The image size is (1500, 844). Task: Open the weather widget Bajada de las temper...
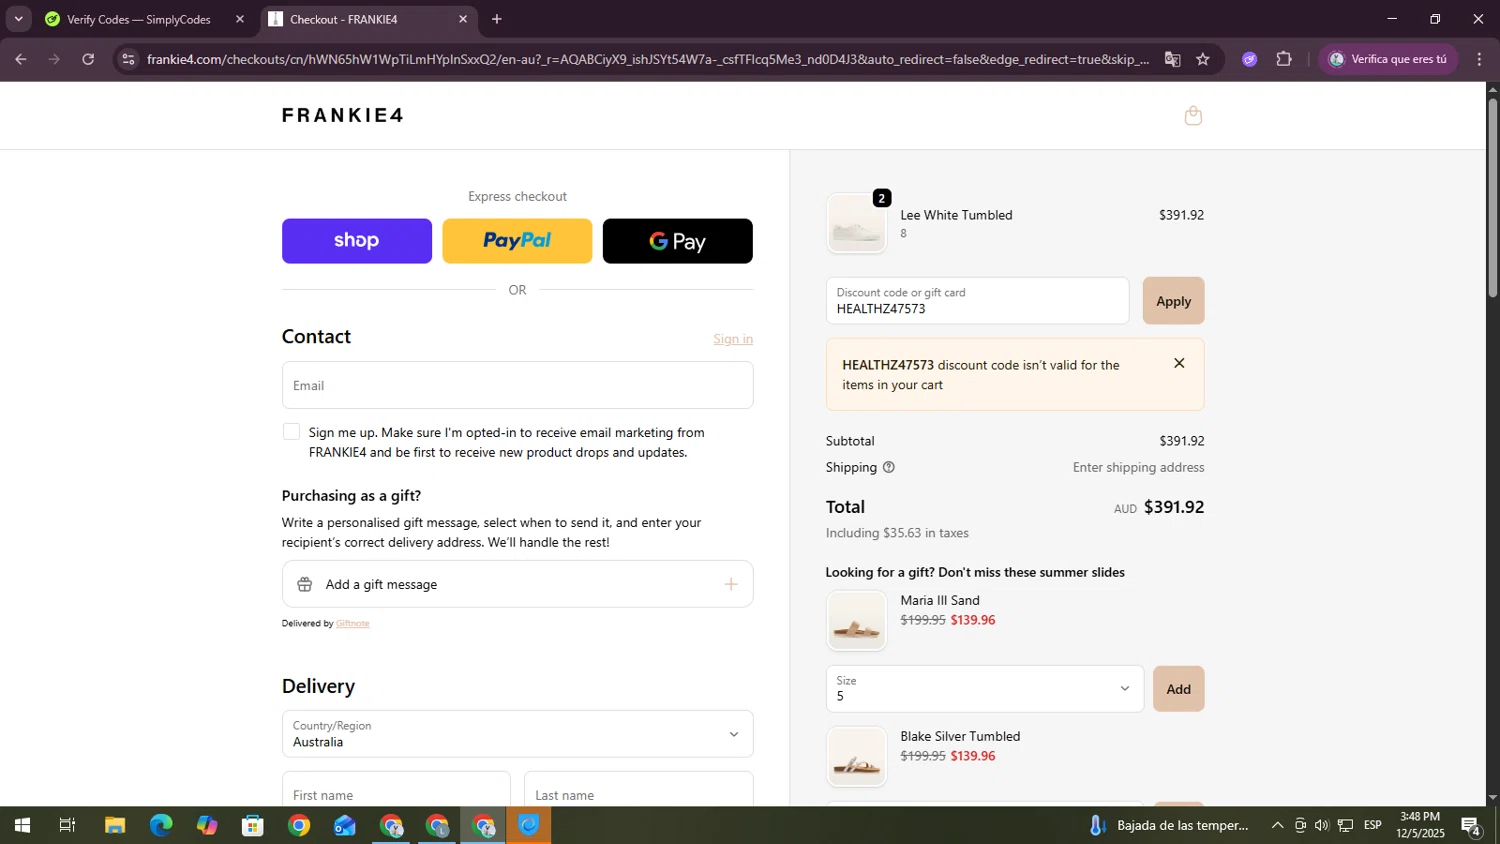point(1169,826)
